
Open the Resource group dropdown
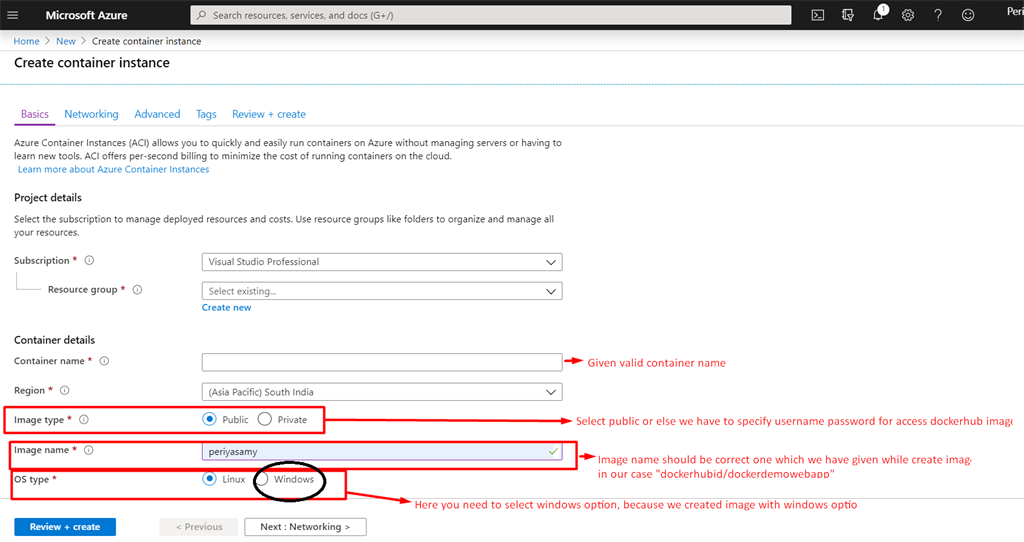tap(382, 291)
